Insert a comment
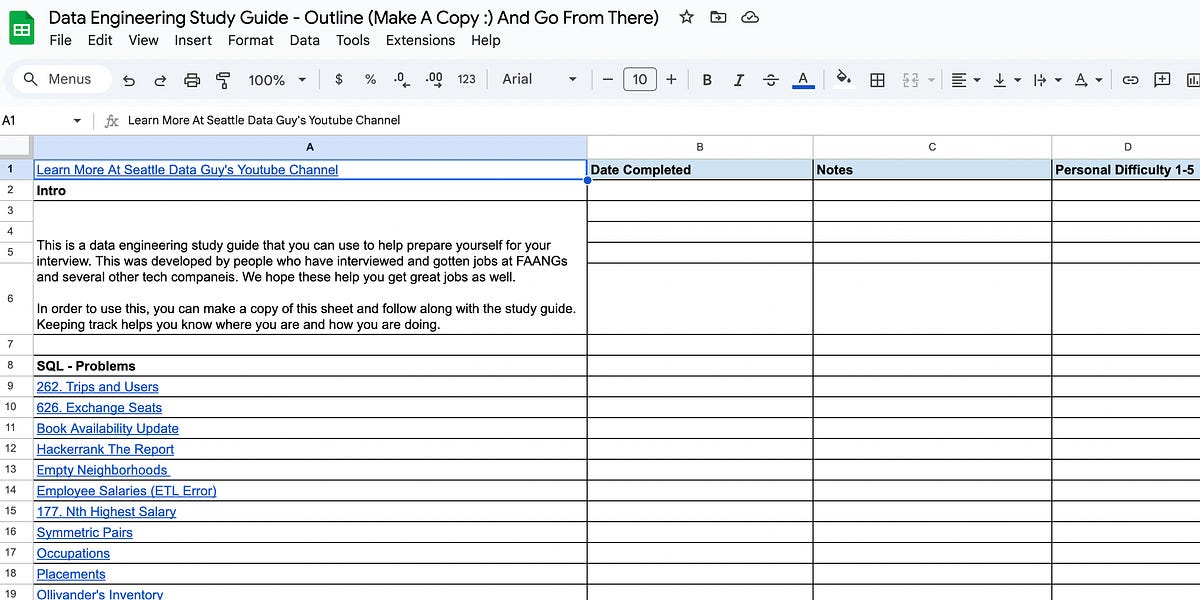 pos(1162,80)
